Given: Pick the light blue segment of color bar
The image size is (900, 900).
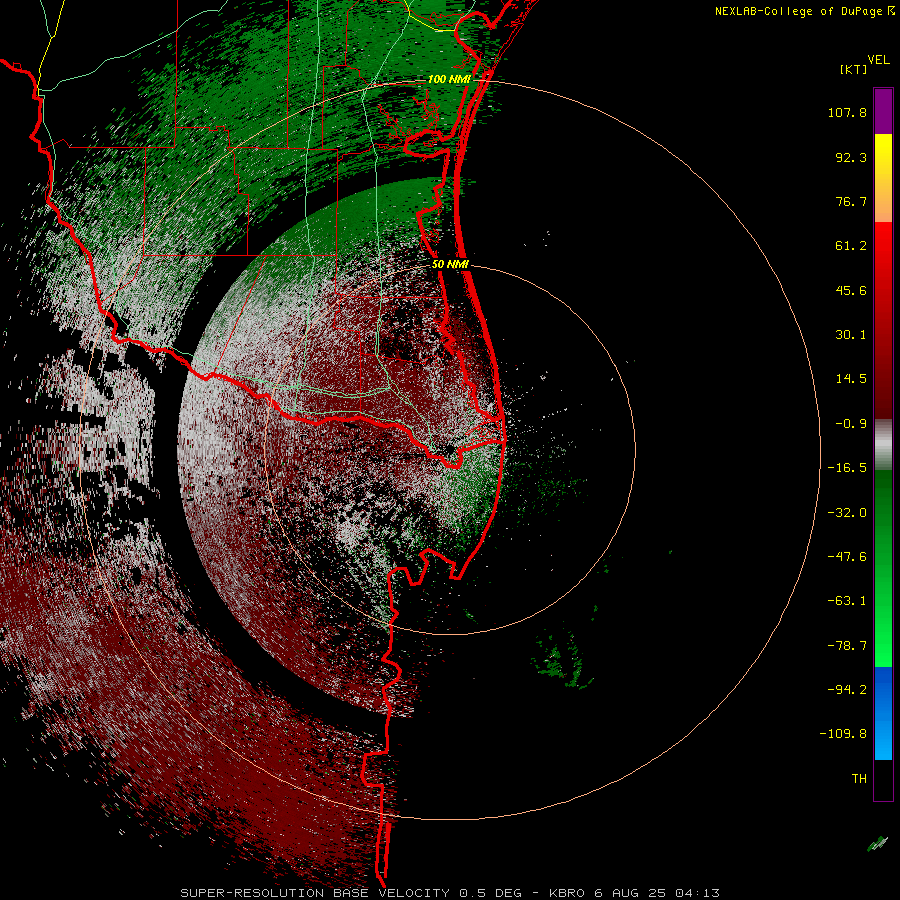Looking at the screenshot, I should coord(883,743).
